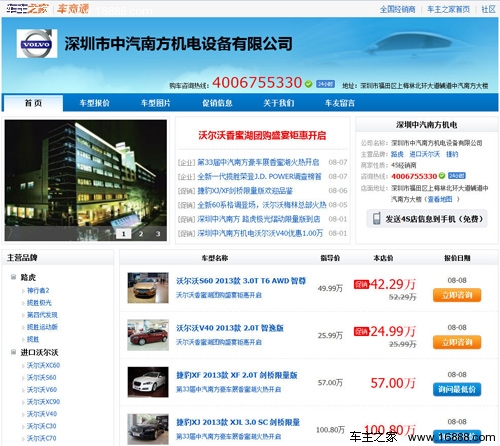
Task: Collapse the 进口沃尔沃 brand tree node
Action: (x=13, y=352)
